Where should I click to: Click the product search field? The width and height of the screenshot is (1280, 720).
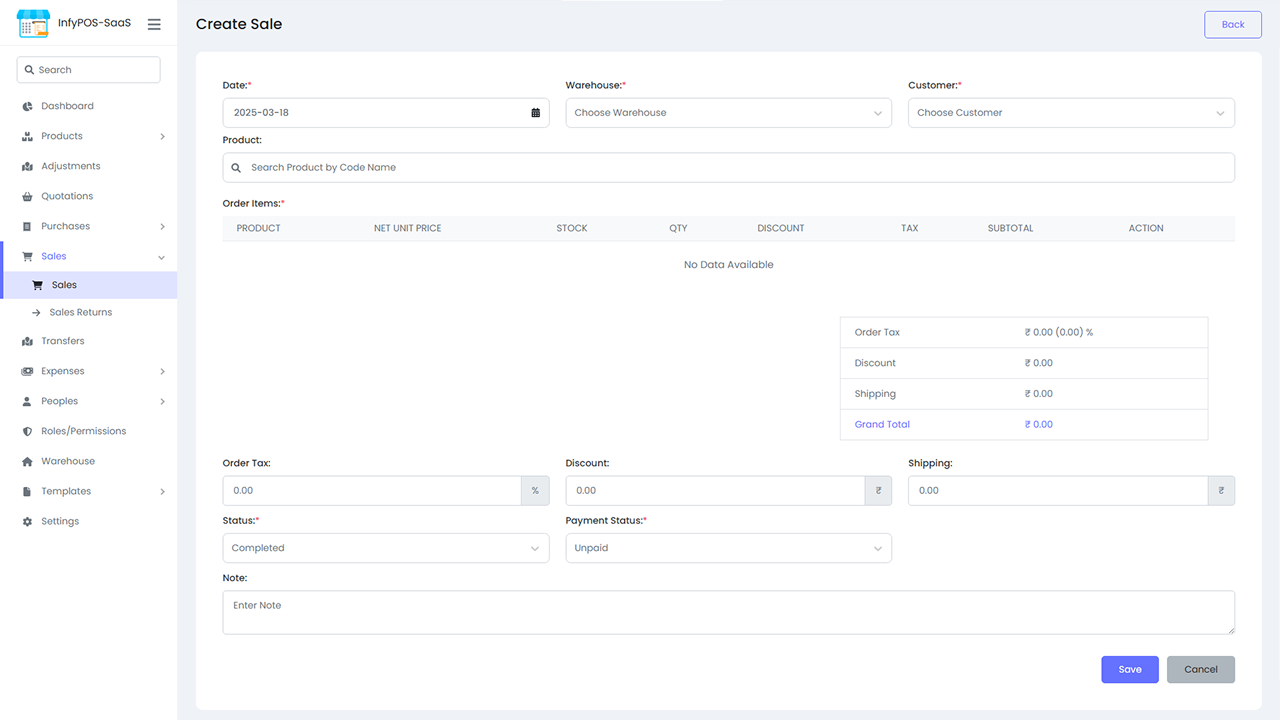[728, 167]
